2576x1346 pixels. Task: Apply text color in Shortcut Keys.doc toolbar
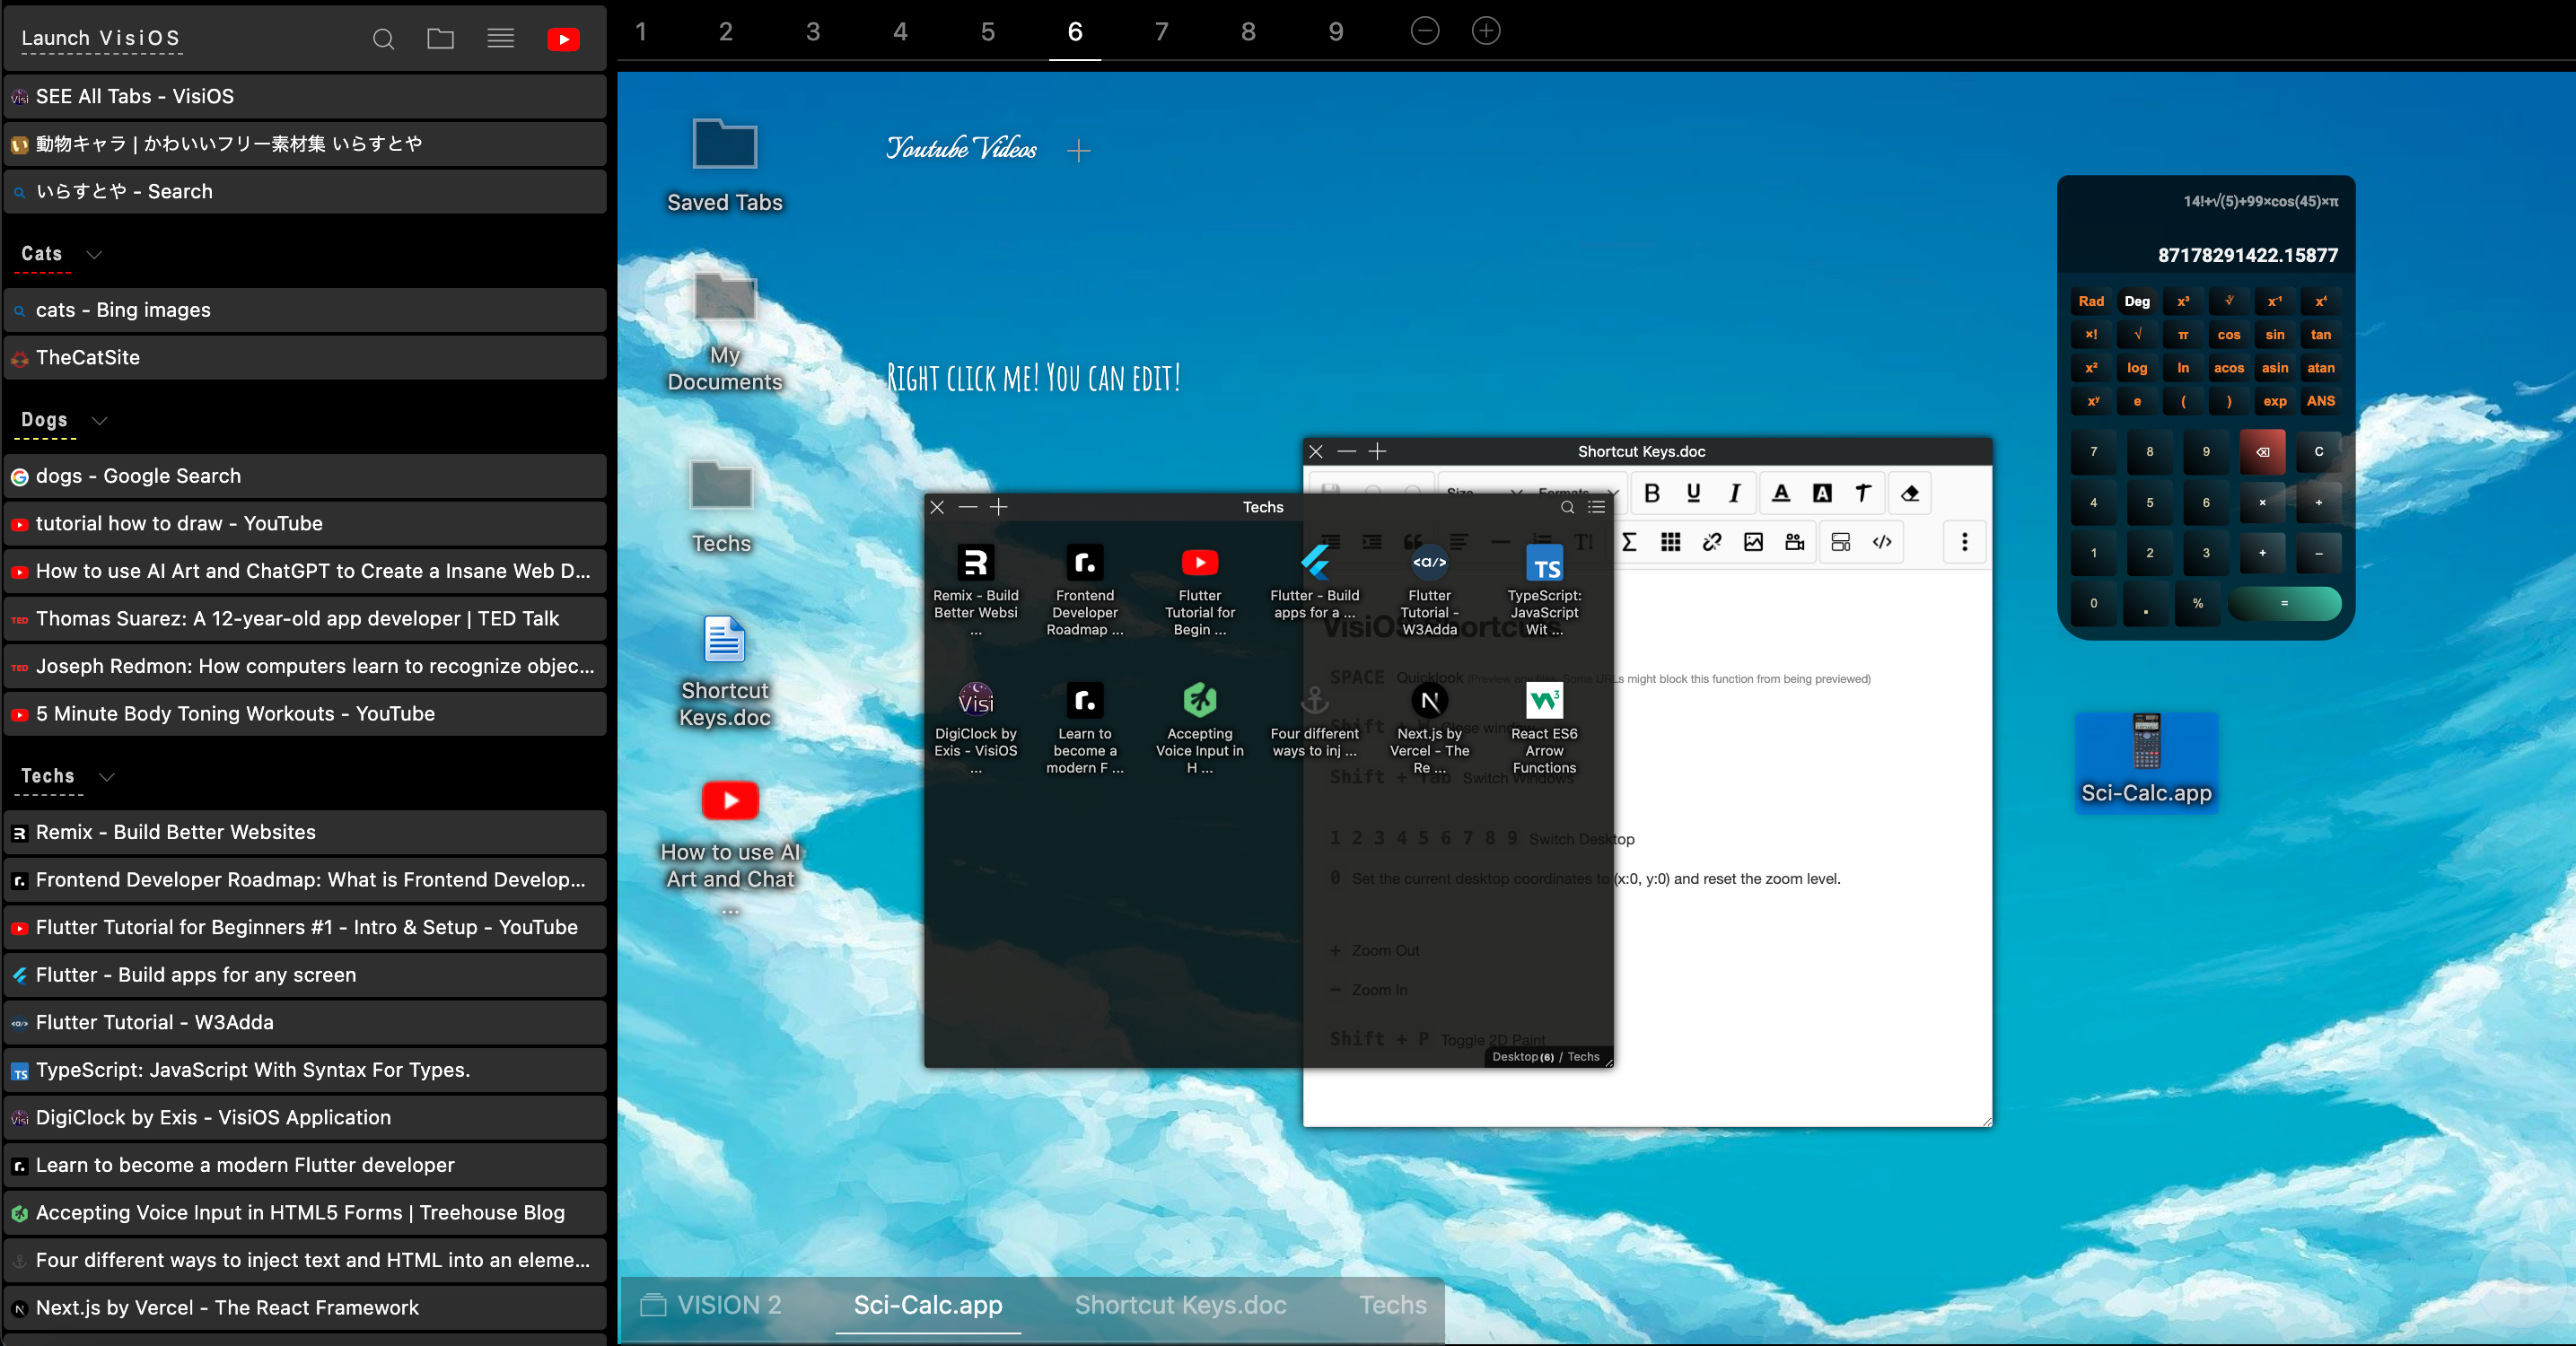(x=1781, y=493)
